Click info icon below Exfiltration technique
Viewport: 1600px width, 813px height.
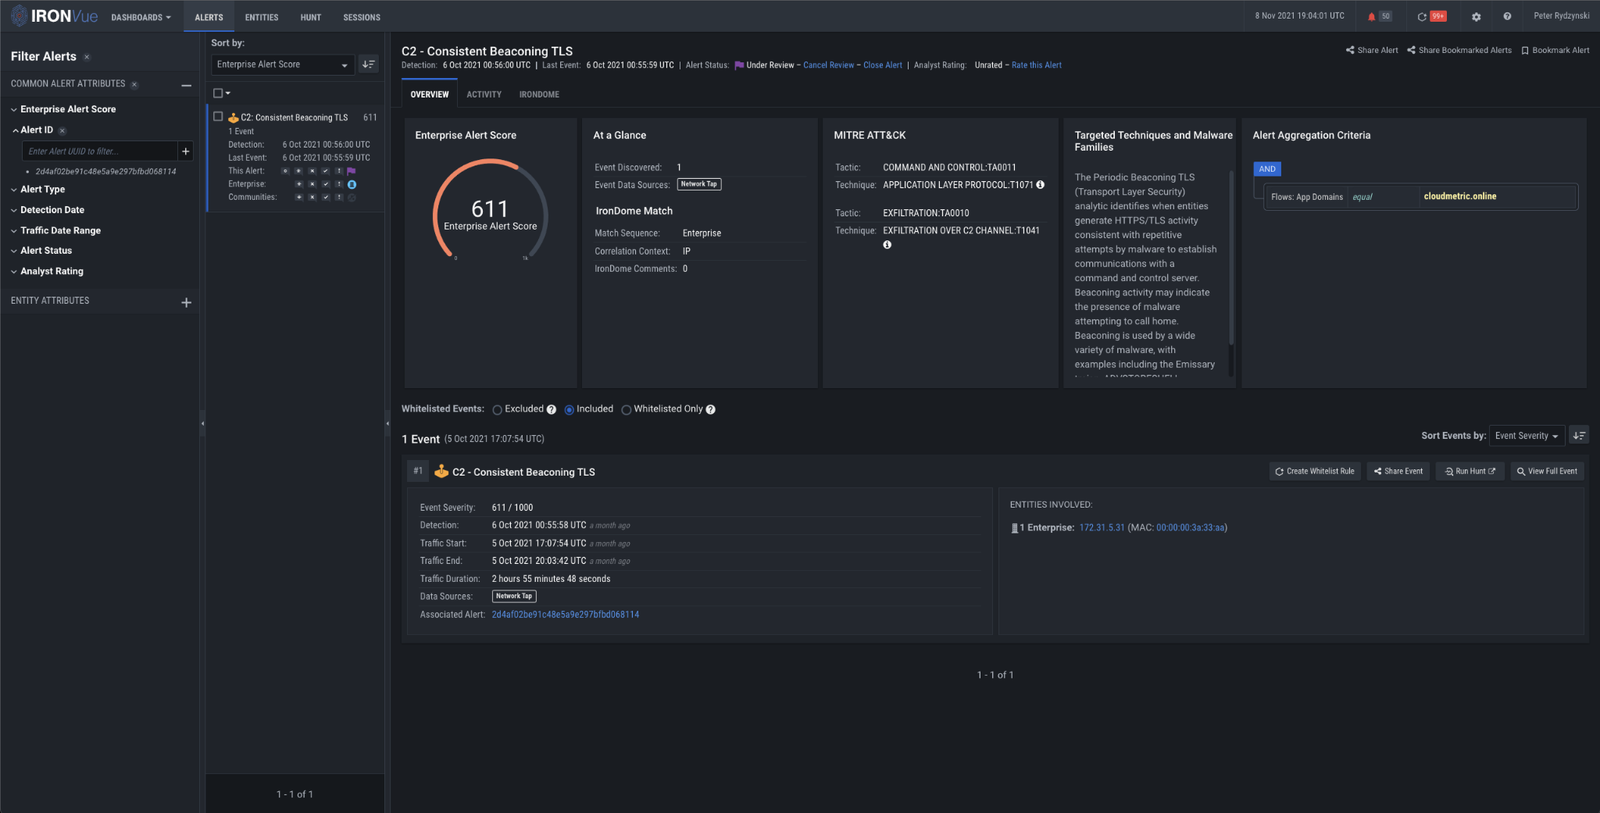click(887, 245)
